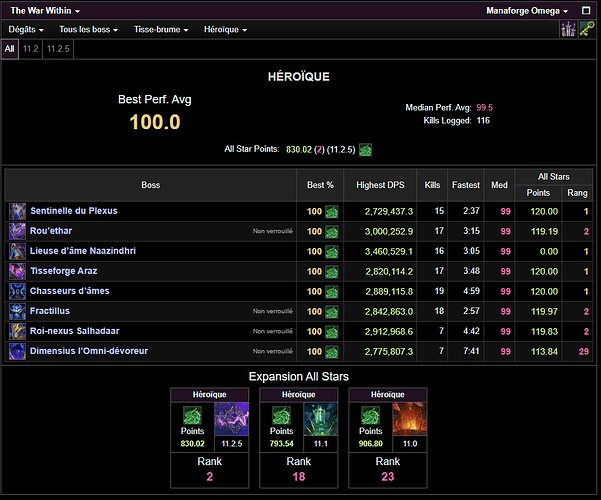This screenshot has height=500, width=601.
Task: Click the green spec icon beside All Star Points
Action: click(366, 150)
